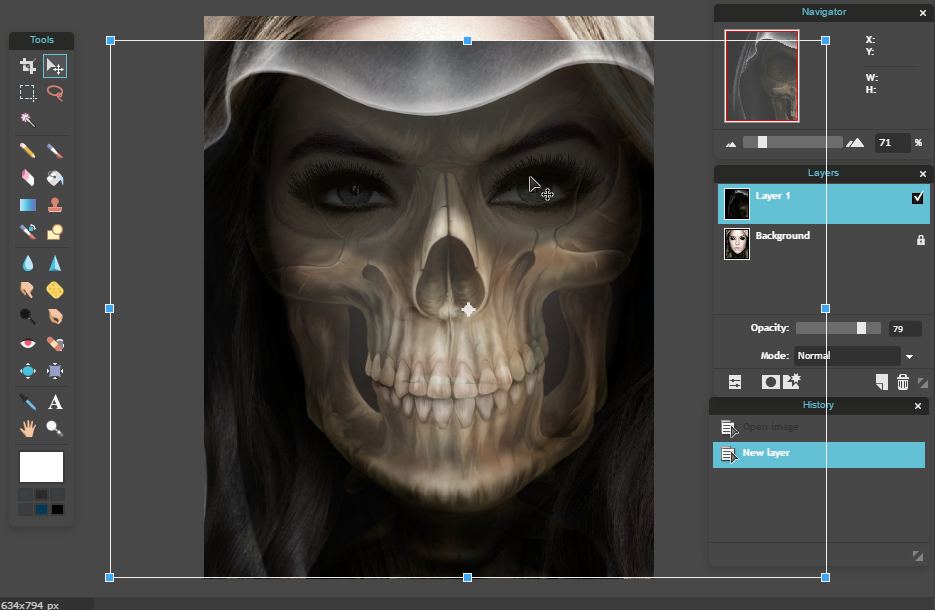
Task: Click the zoom percentage field showing 71
Action: coord(891,143)
